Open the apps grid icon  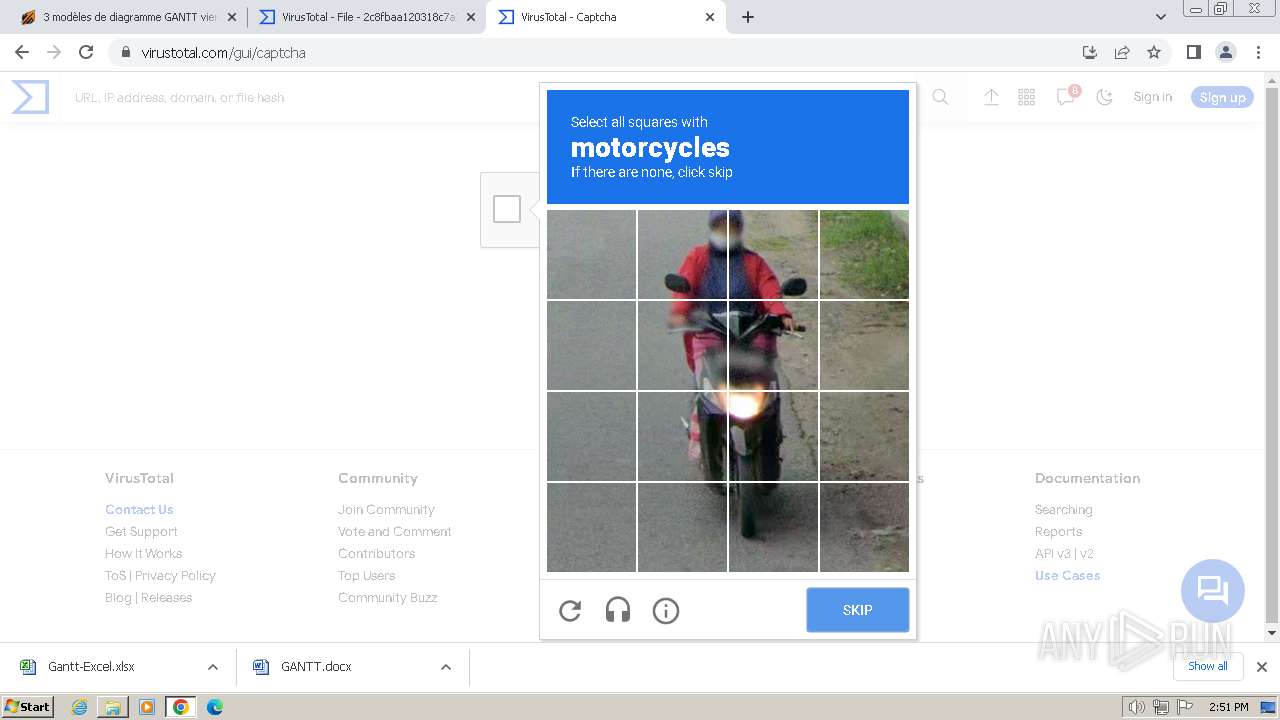pyautogui.click(x=1026, y=97)
